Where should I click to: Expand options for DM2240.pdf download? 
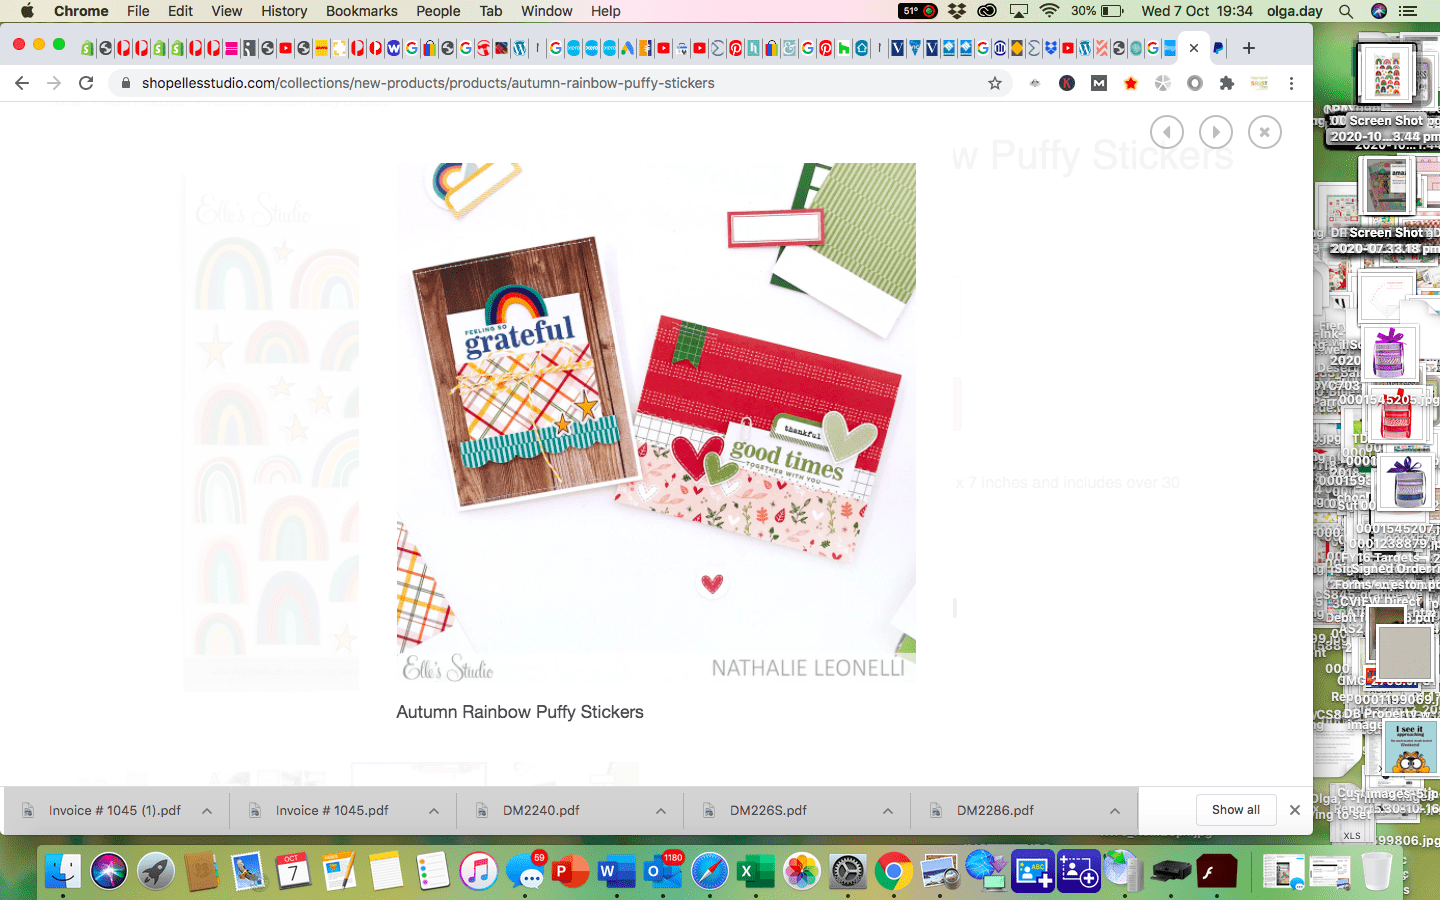pos(661,811)
